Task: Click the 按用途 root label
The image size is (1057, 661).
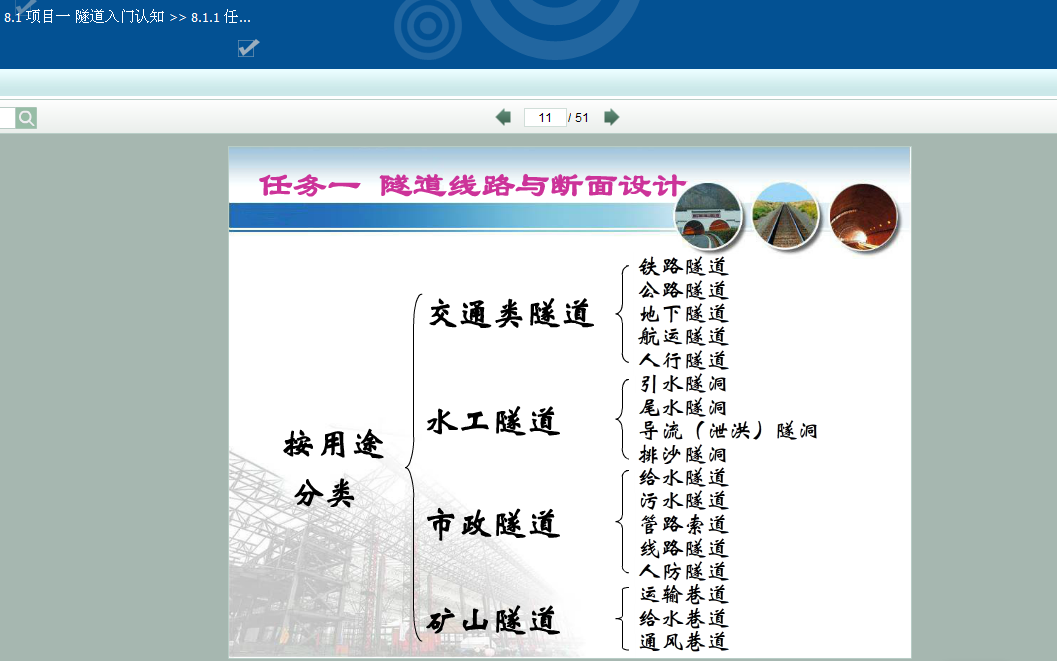Action: (x=334, y=444)
